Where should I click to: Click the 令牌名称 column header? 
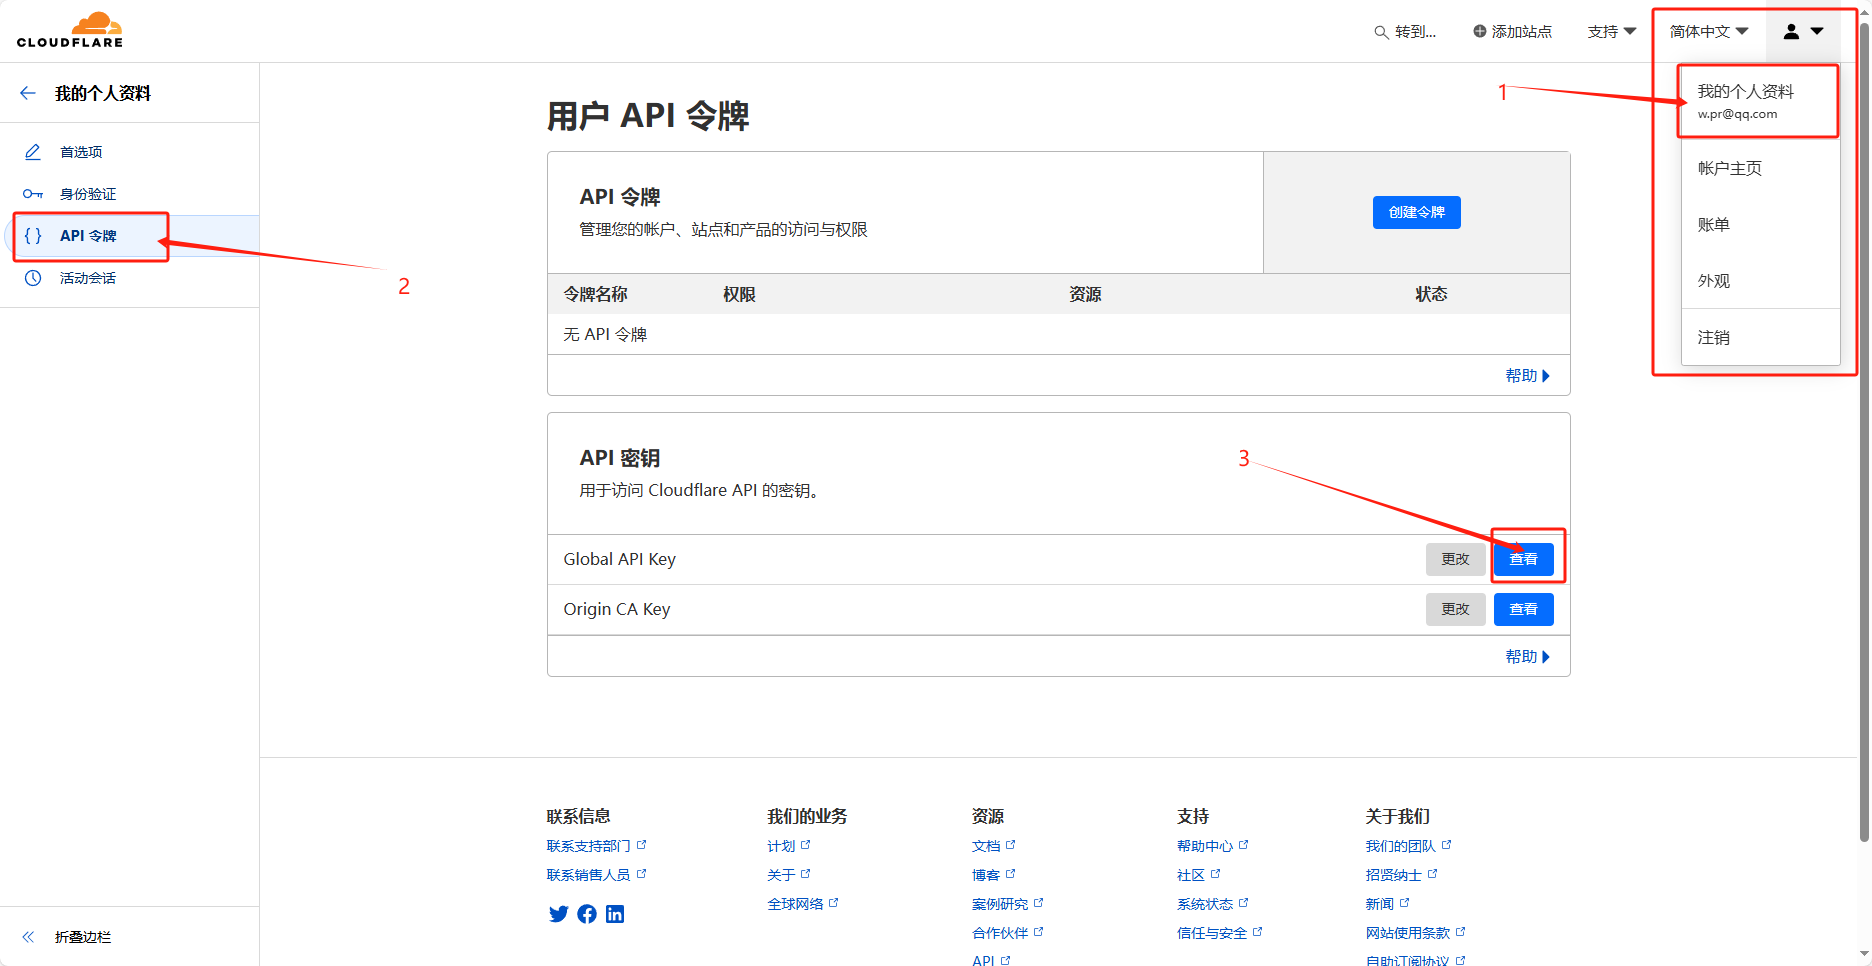tap(595, 294)
